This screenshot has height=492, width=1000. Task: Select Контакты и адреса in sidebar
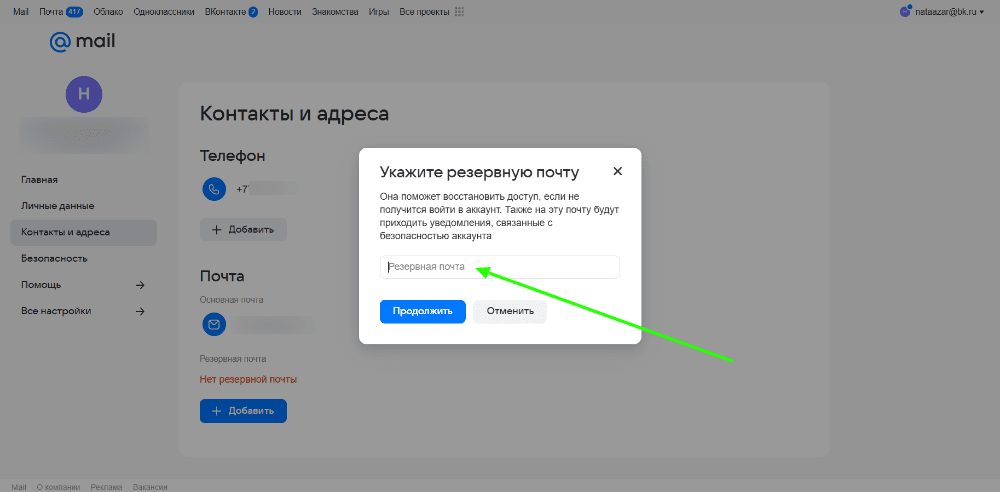click(x=84, y=232)
